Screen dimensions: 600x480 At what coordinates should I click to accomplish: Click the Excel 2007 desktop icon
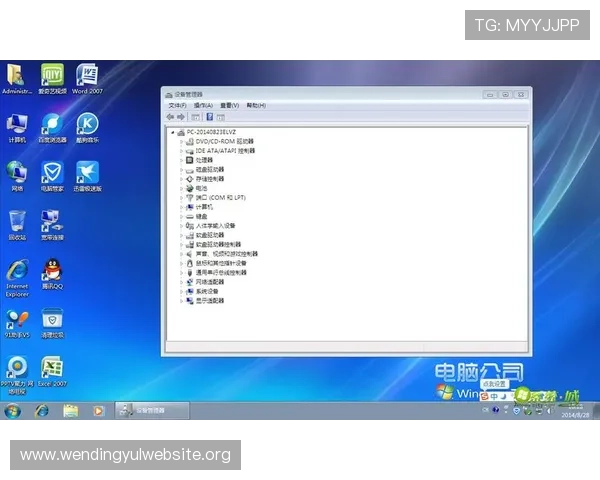(x=52, y=368)
